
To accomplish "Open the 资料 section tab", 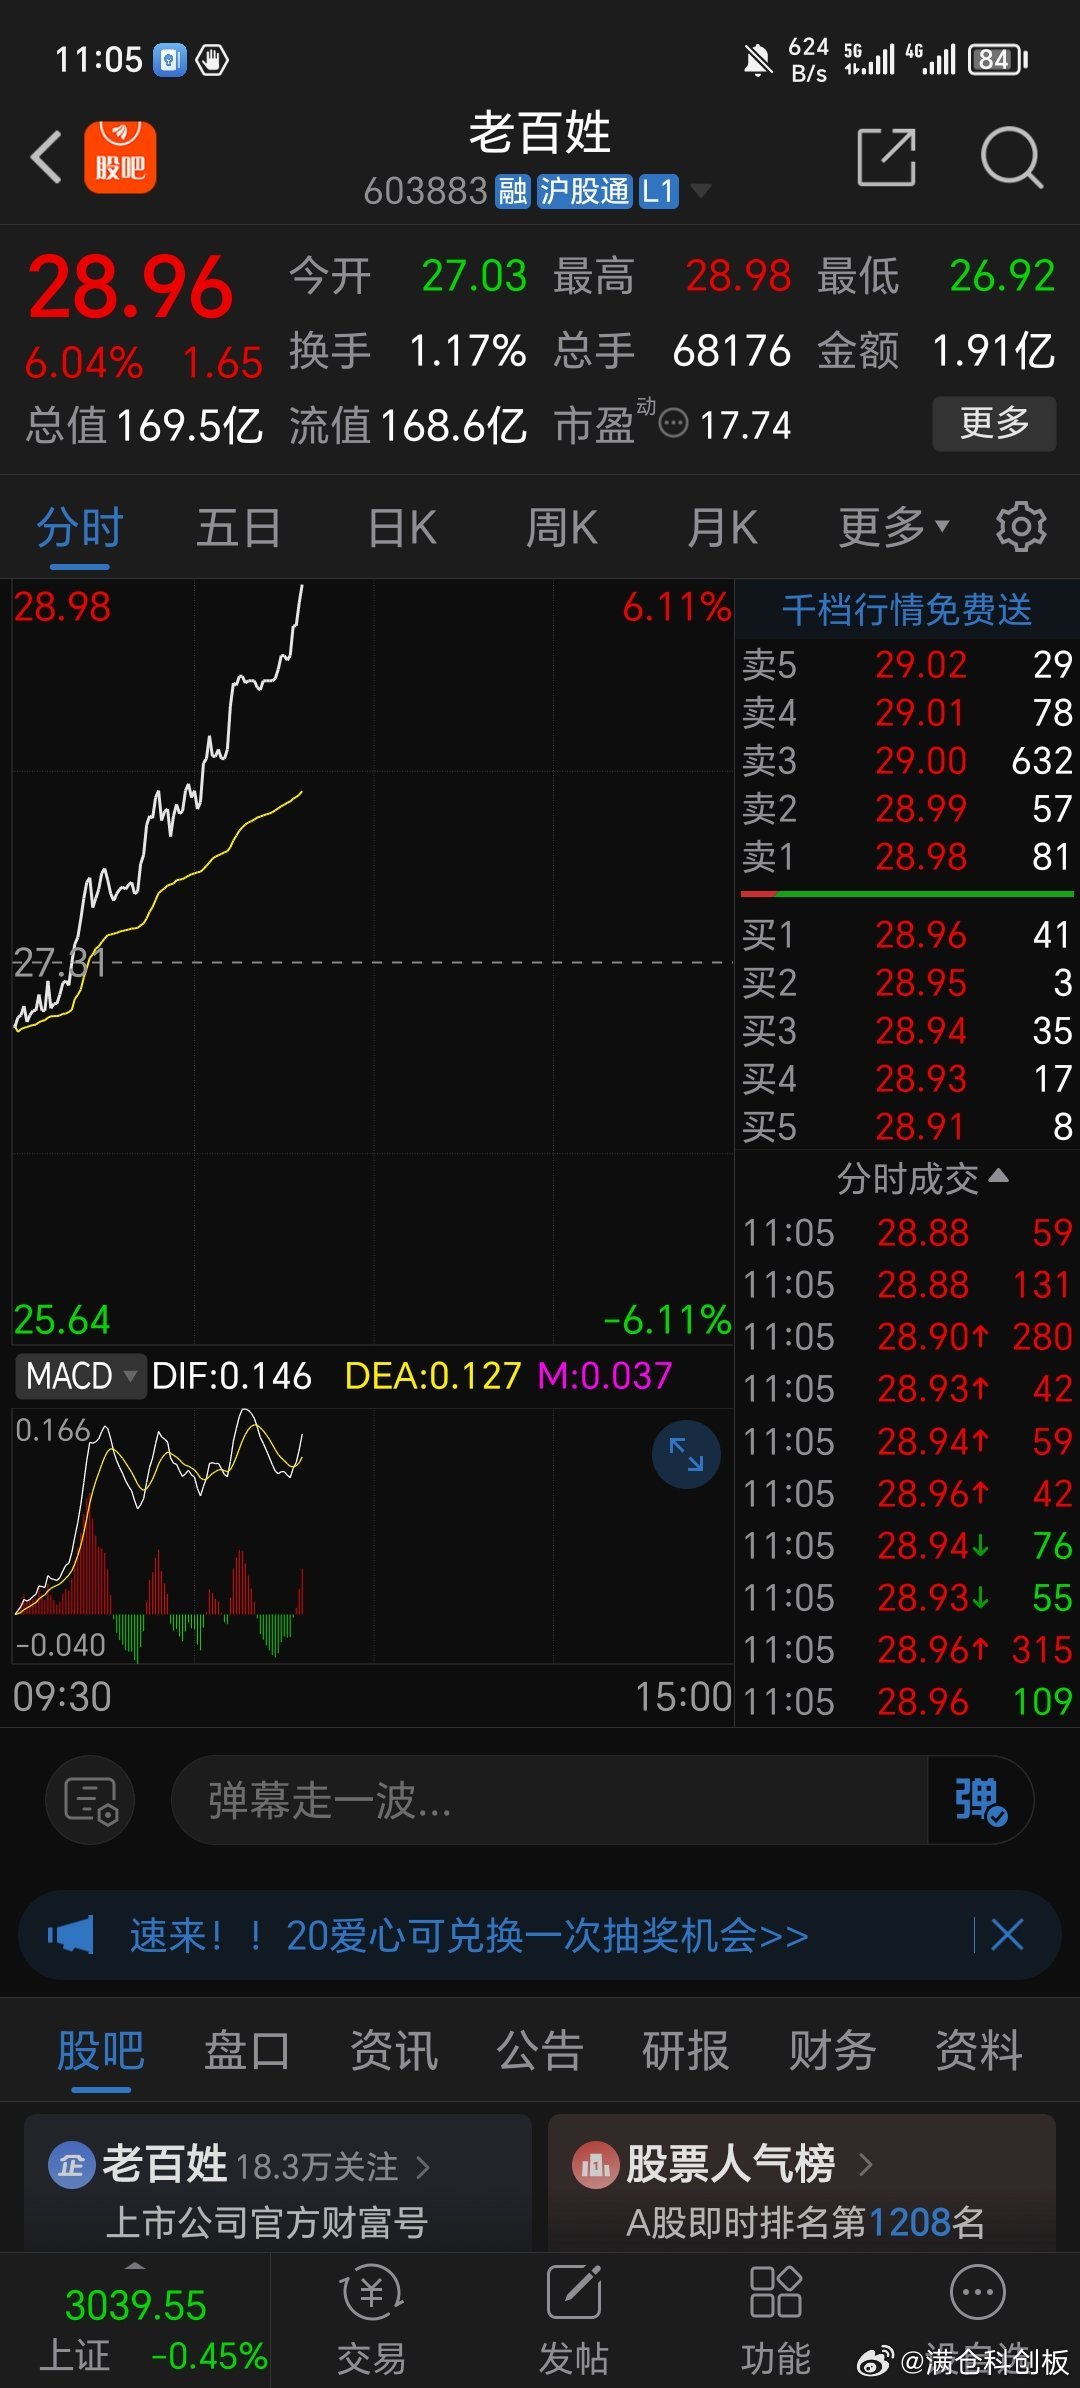I will coord(978,2051).
